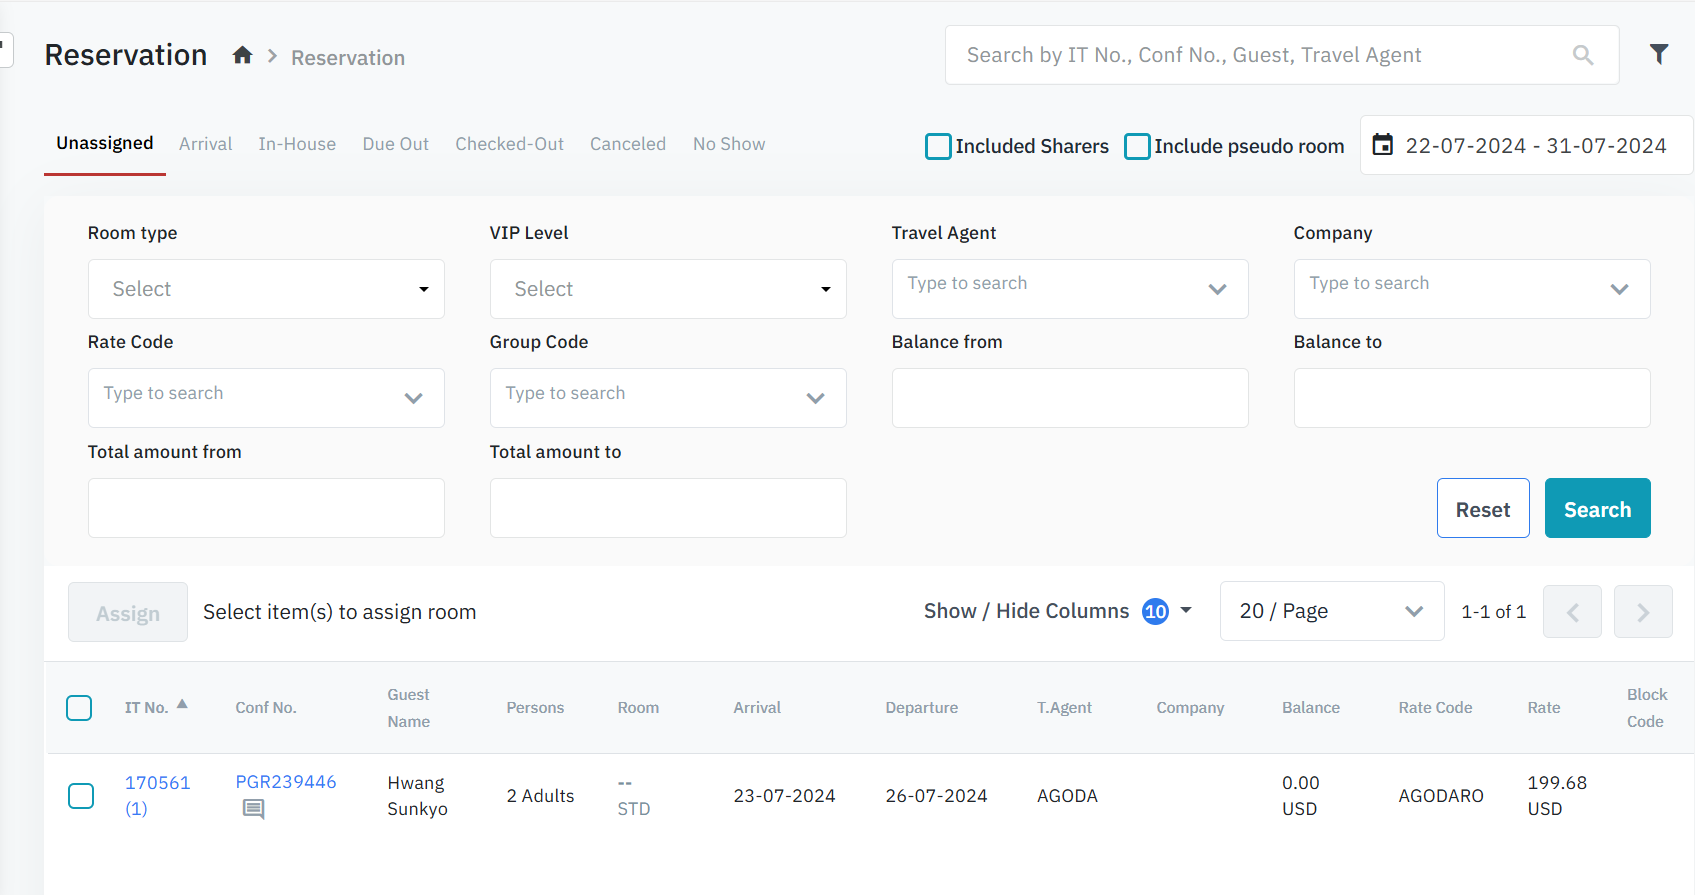Click the Balance from input field
Viewport: 1695px width, 895px height.
[1069, 398]
